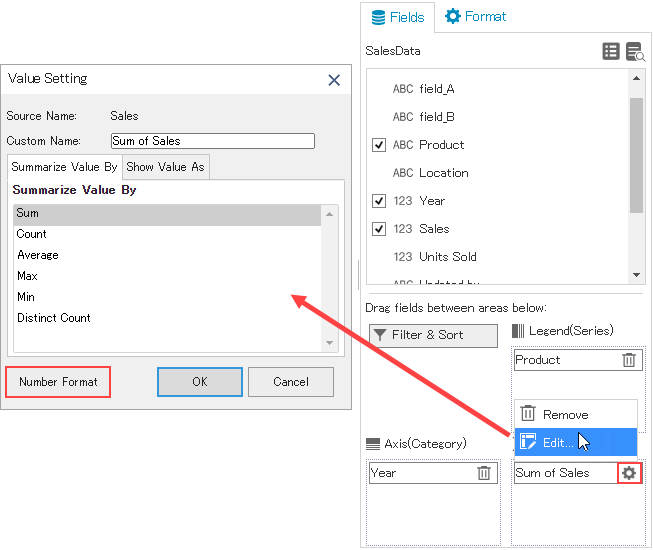Open the Fields tab

point(397,17)
